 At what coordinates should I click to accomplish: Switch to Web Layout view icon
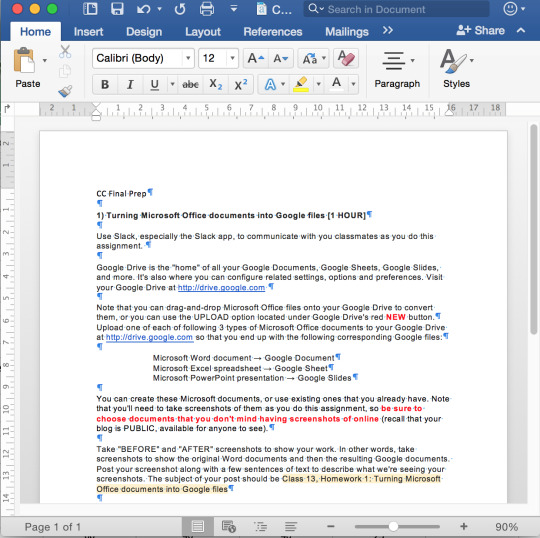[229, 526]
